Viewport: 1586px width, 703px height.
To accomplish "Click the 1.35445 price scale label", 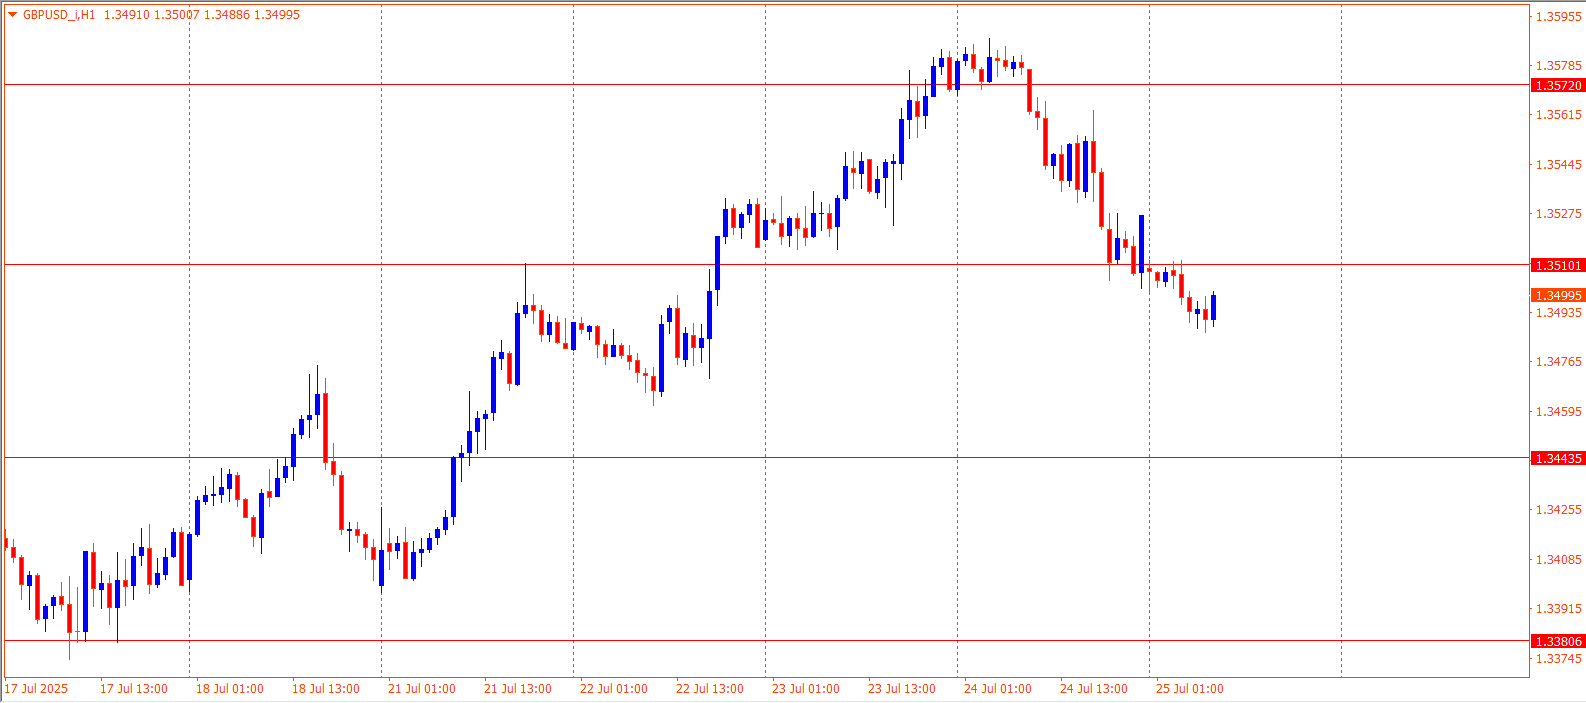I will pyautogui.click(x=1559, y=165).
